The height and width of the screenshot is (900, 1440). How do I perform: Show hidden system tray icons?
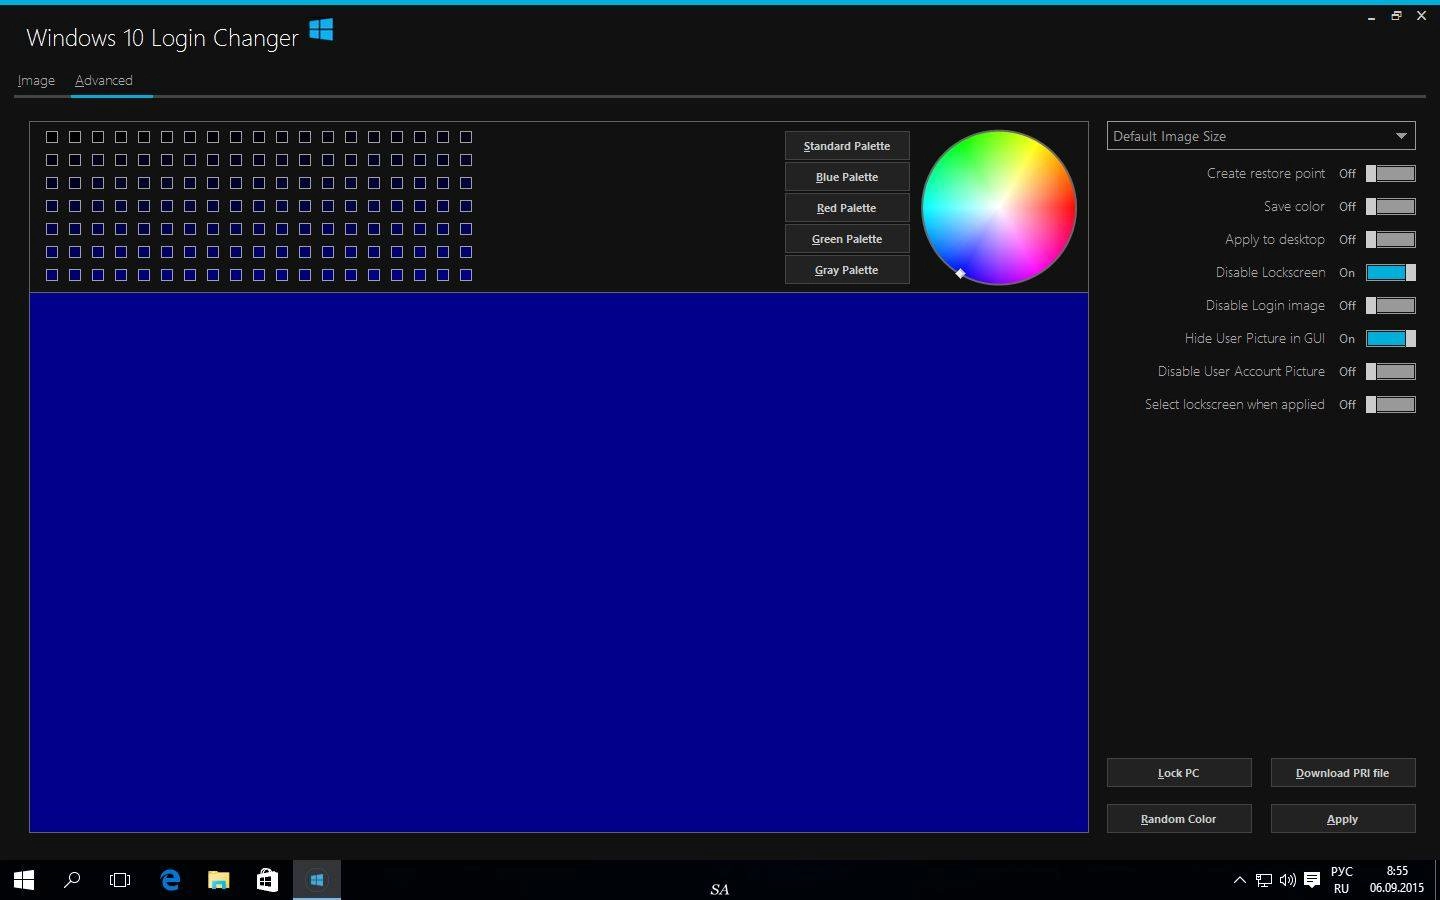(1240, 880)
